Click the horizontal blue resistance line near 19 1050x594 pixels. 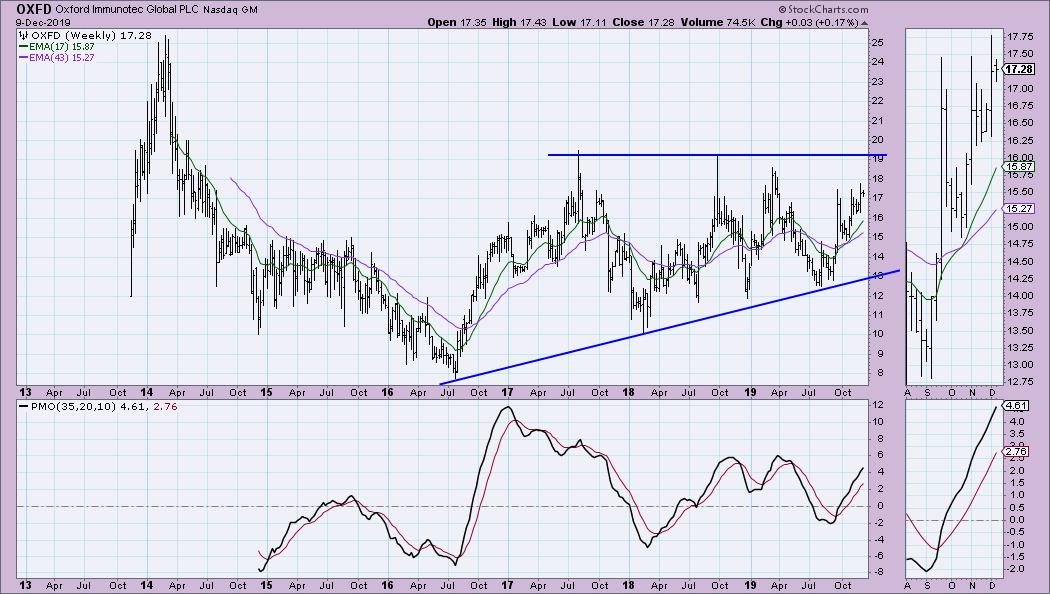pyautogui.click(x=717, y=155)
